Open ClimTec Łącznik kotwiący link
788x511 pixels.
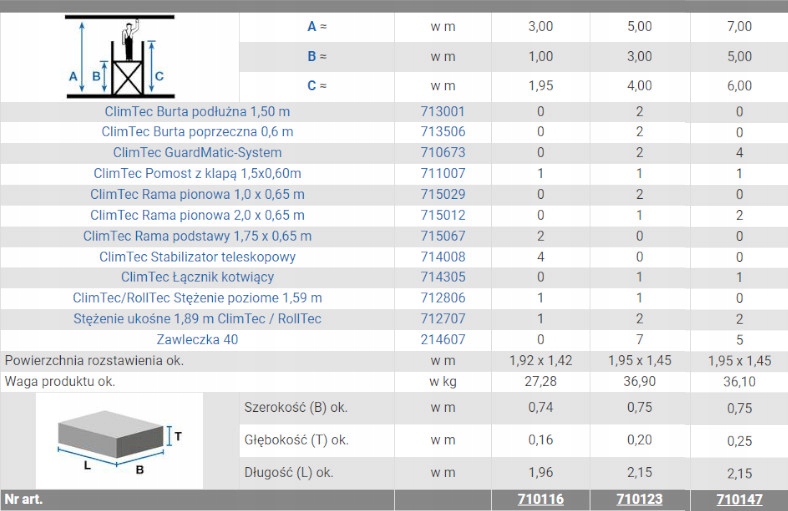[x=197, y=277]
